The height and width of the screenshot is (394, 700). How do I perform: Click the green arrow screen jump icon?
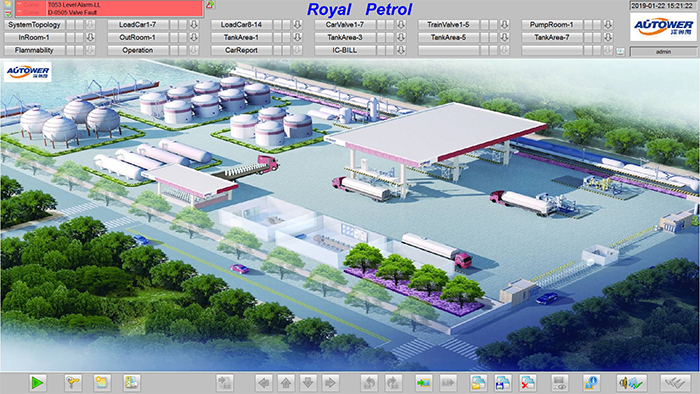(423, 383)
